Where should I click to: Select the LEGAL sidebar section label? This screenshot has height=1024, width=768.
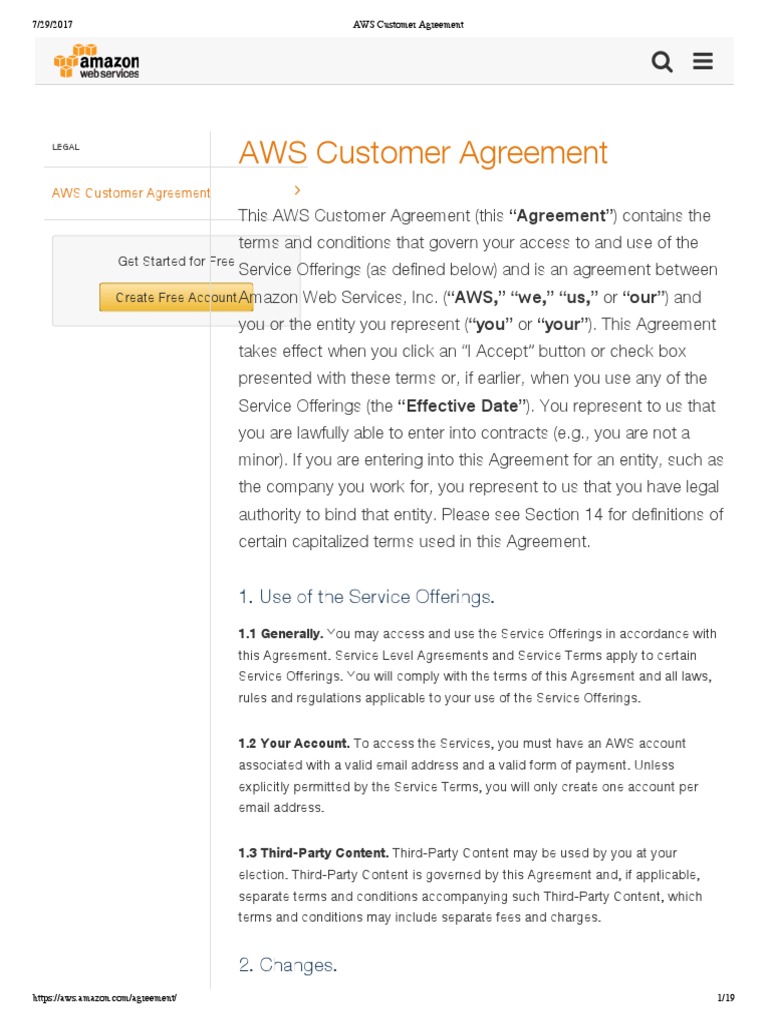(x=66, y=147)
